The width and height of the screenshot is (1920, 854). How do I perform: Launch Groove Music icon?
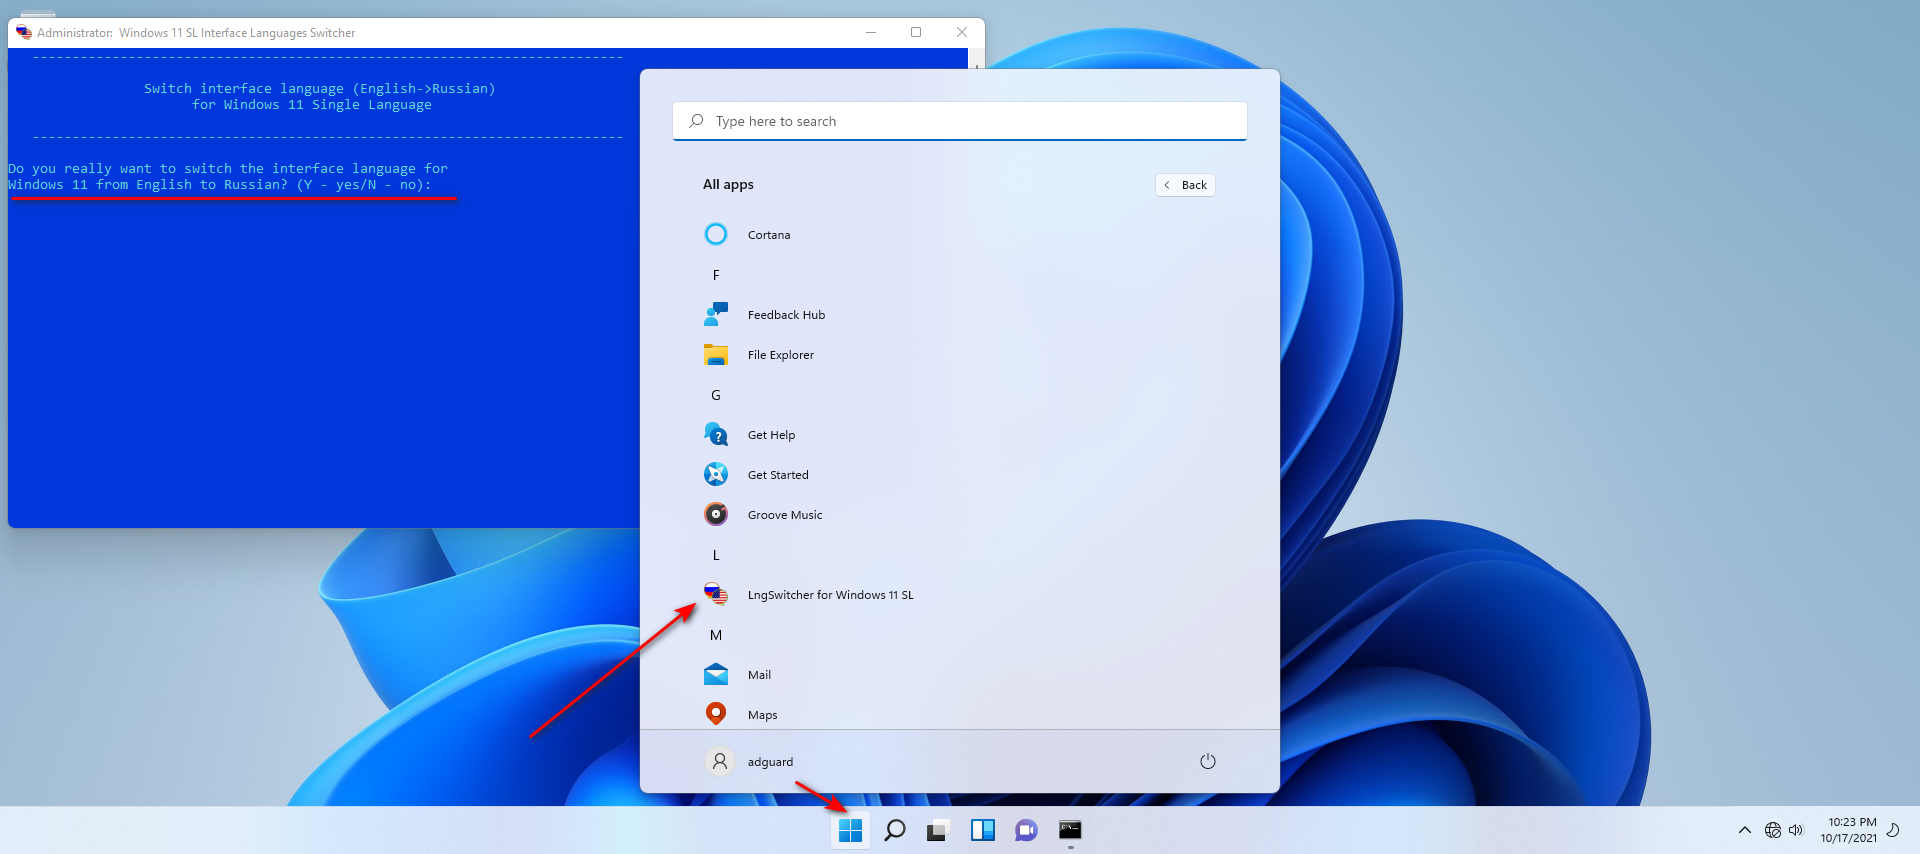[x=716, y=514]
